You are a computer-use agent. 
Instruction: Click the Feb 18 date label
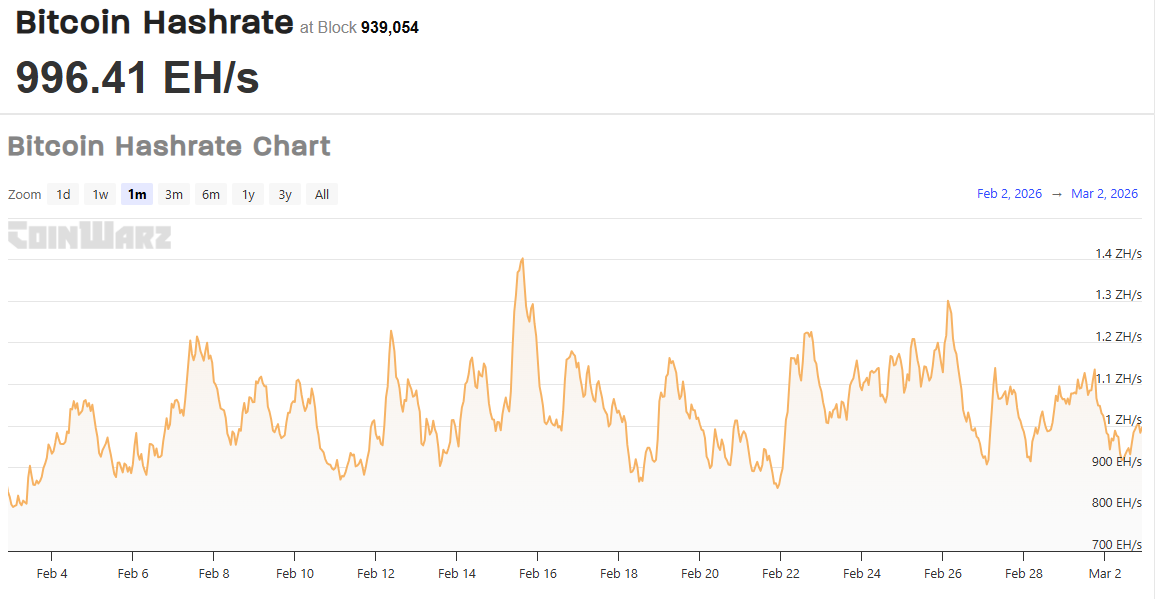(x=619, y=574)
